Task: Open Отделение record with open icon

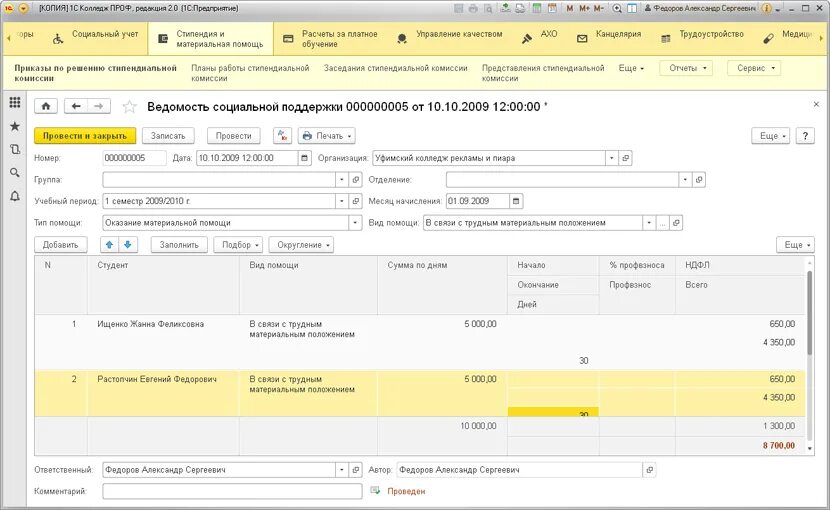Action: 699,180
